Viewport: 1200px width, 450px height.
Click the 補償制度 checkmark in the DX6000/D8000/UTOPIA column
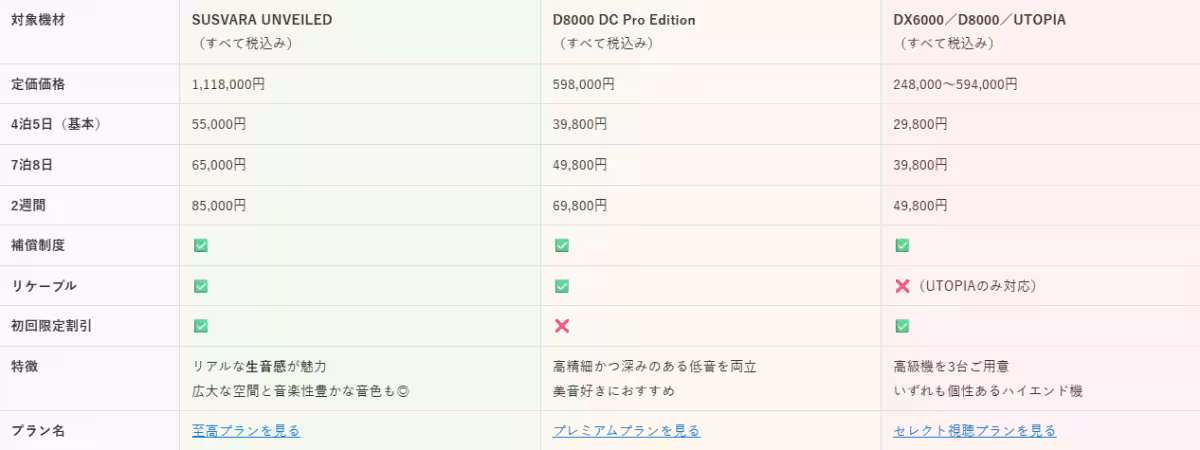point(901,245)
